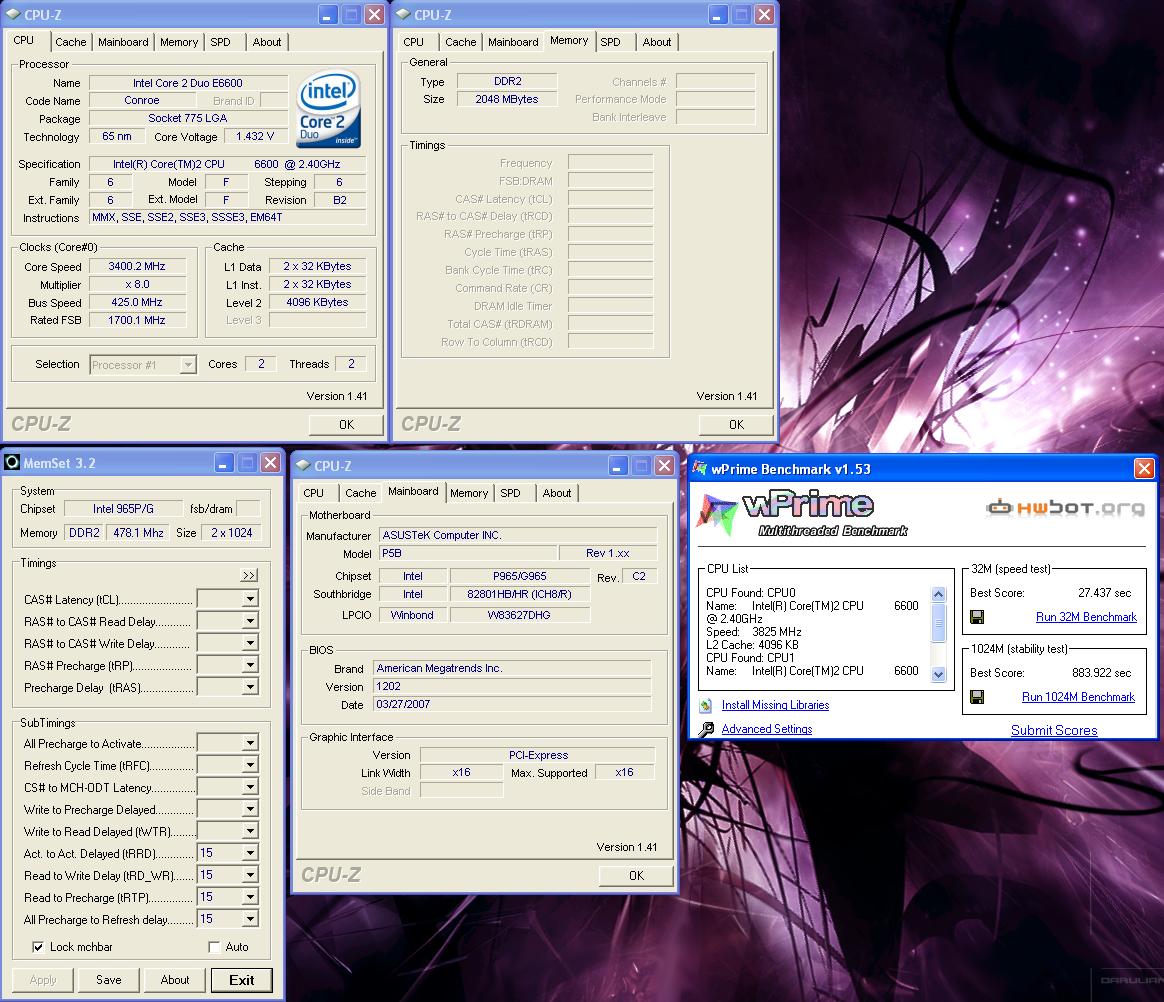The width and height of the screenshot is (1164, 1002).
Task: Open the RAS# to CAS# Write Delay dropdown
Action: pos(250,643)
